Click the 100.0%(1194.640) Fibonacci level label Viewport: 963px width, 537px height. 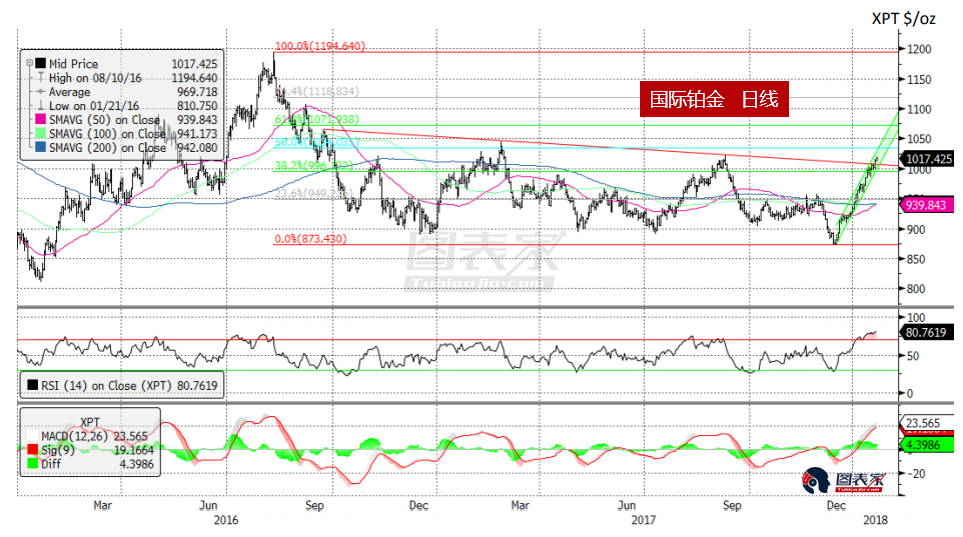[320, 46]
